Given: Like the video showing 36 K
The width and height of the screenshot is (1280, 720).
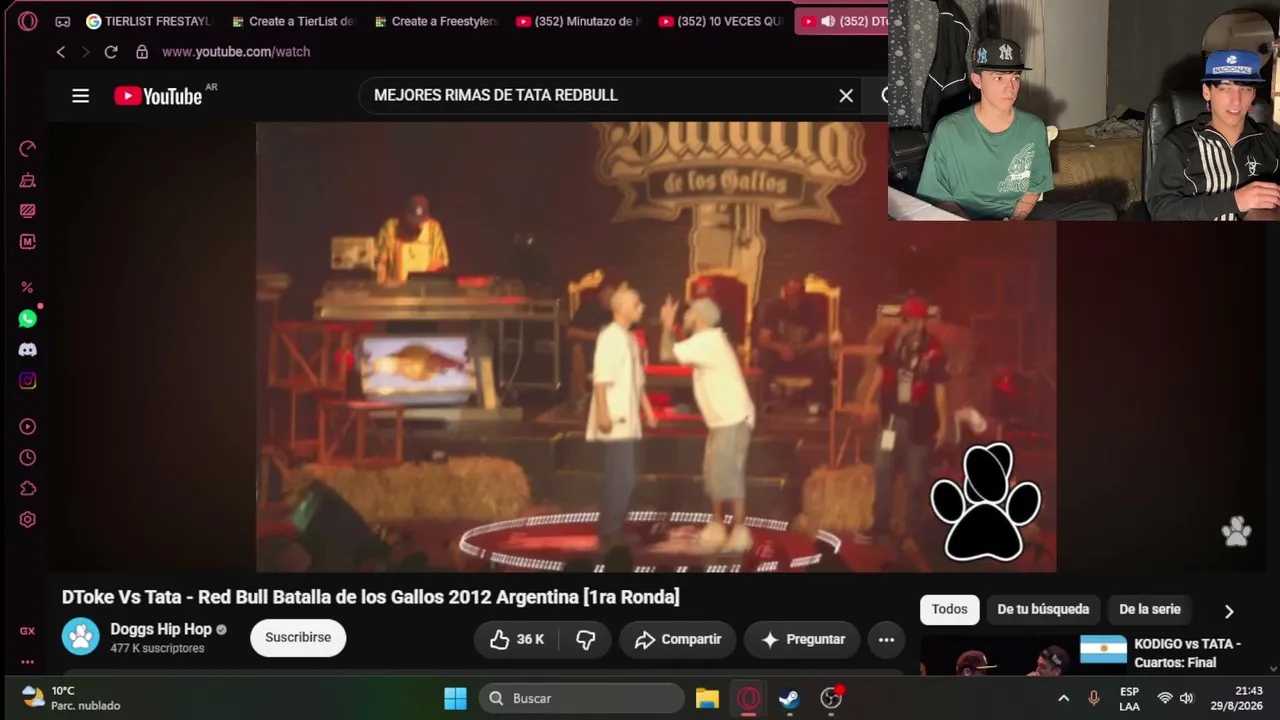Looking at the screenshot, I should coord(517,639).
